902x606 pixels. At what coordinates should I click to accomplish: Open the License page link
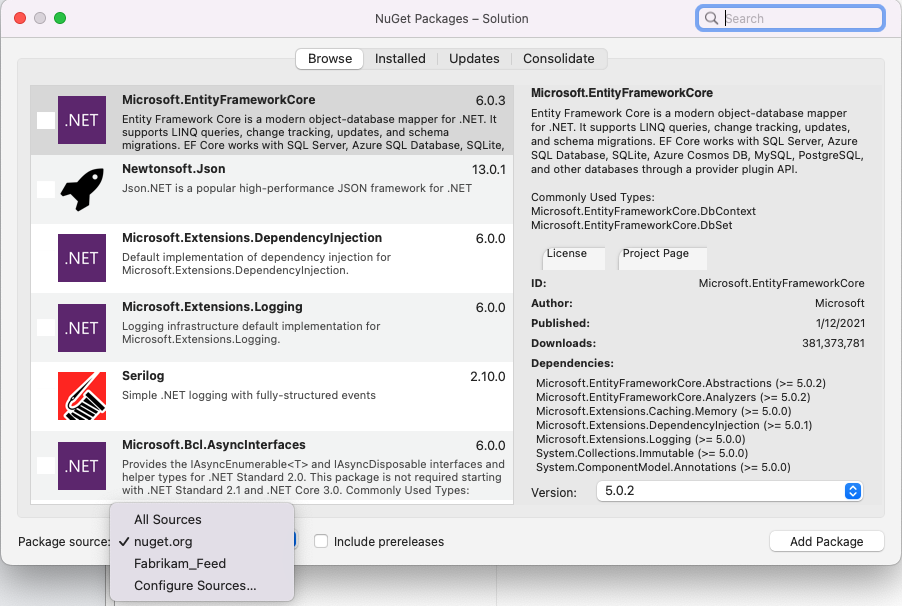point(573,257)
